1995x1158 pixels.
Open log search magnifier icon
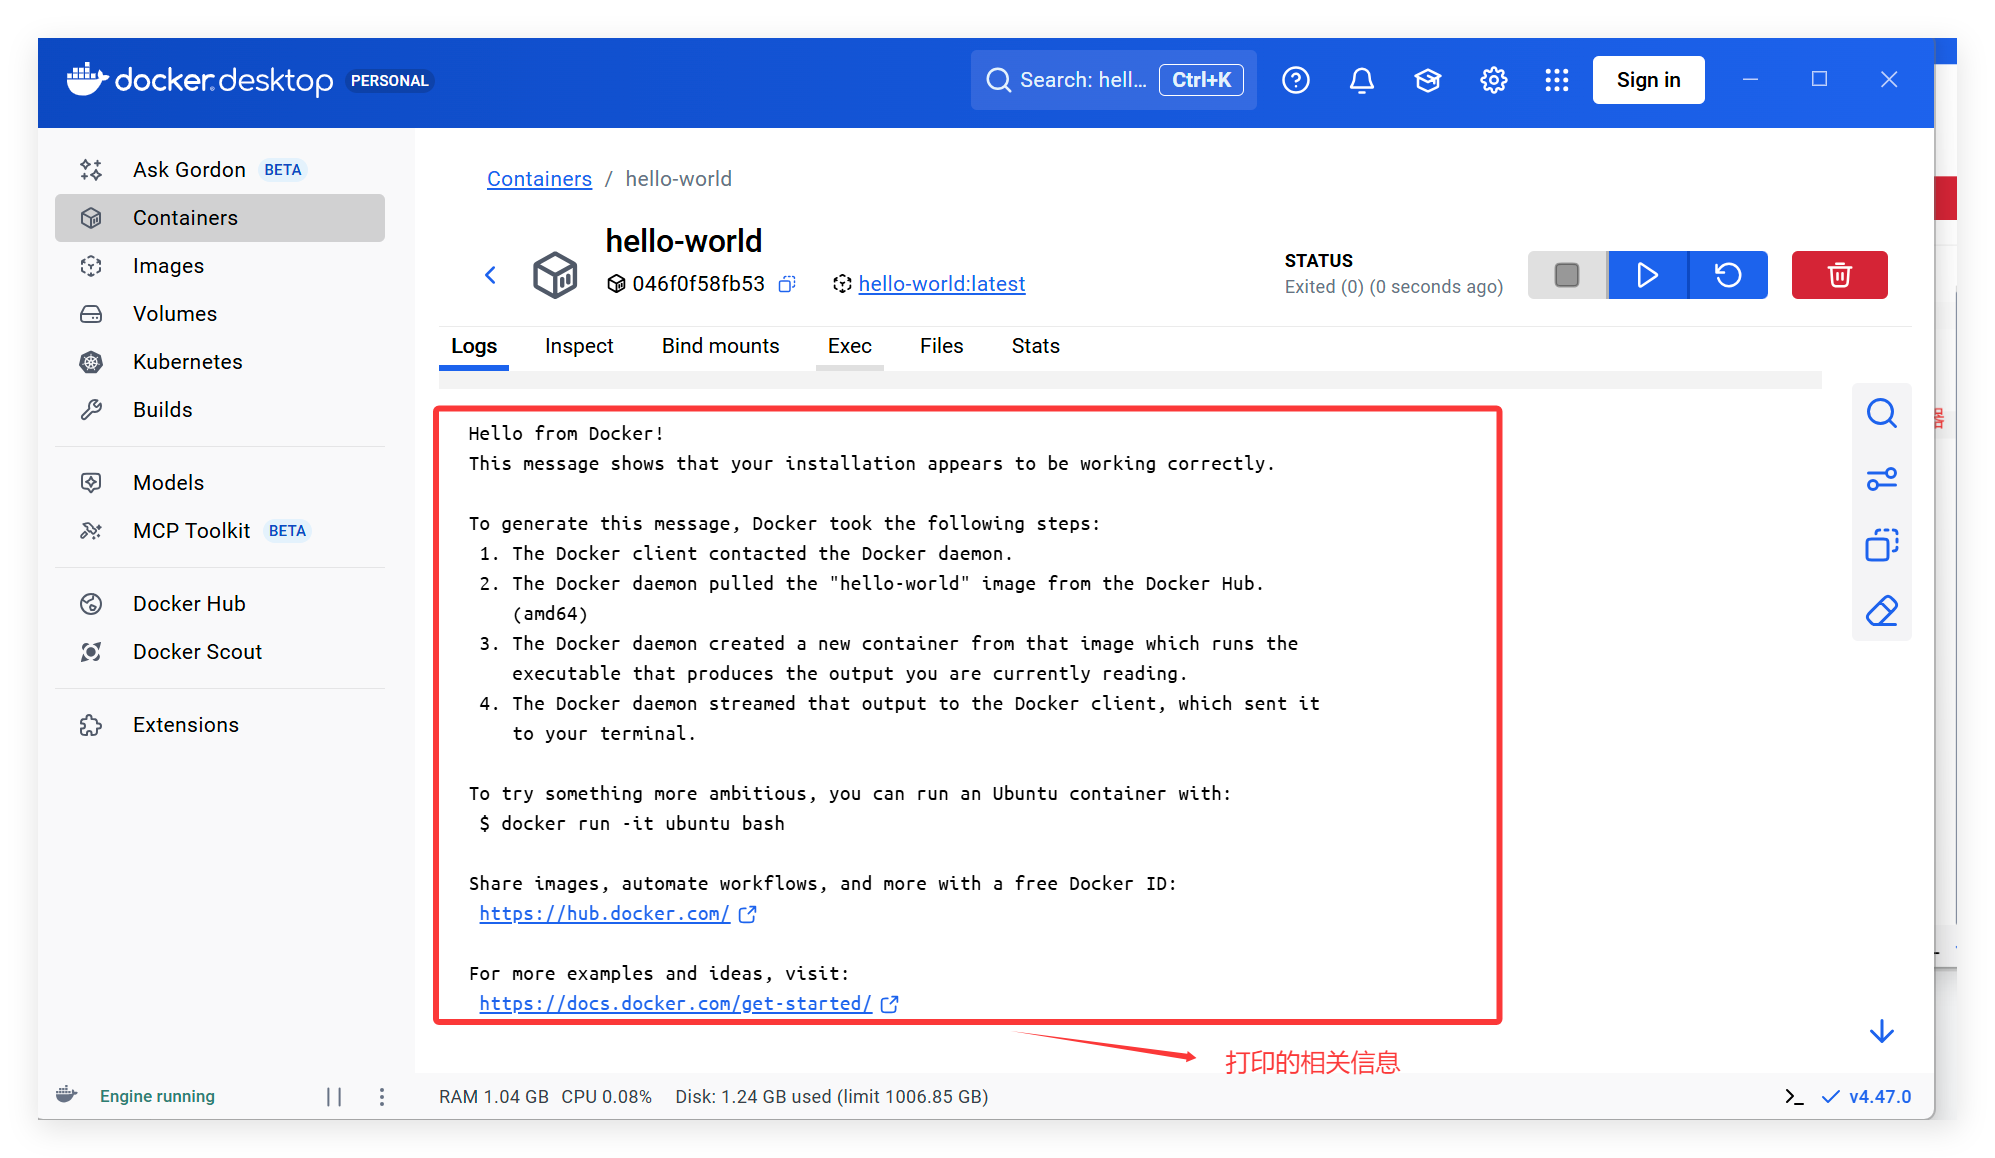coord(1881,413)
